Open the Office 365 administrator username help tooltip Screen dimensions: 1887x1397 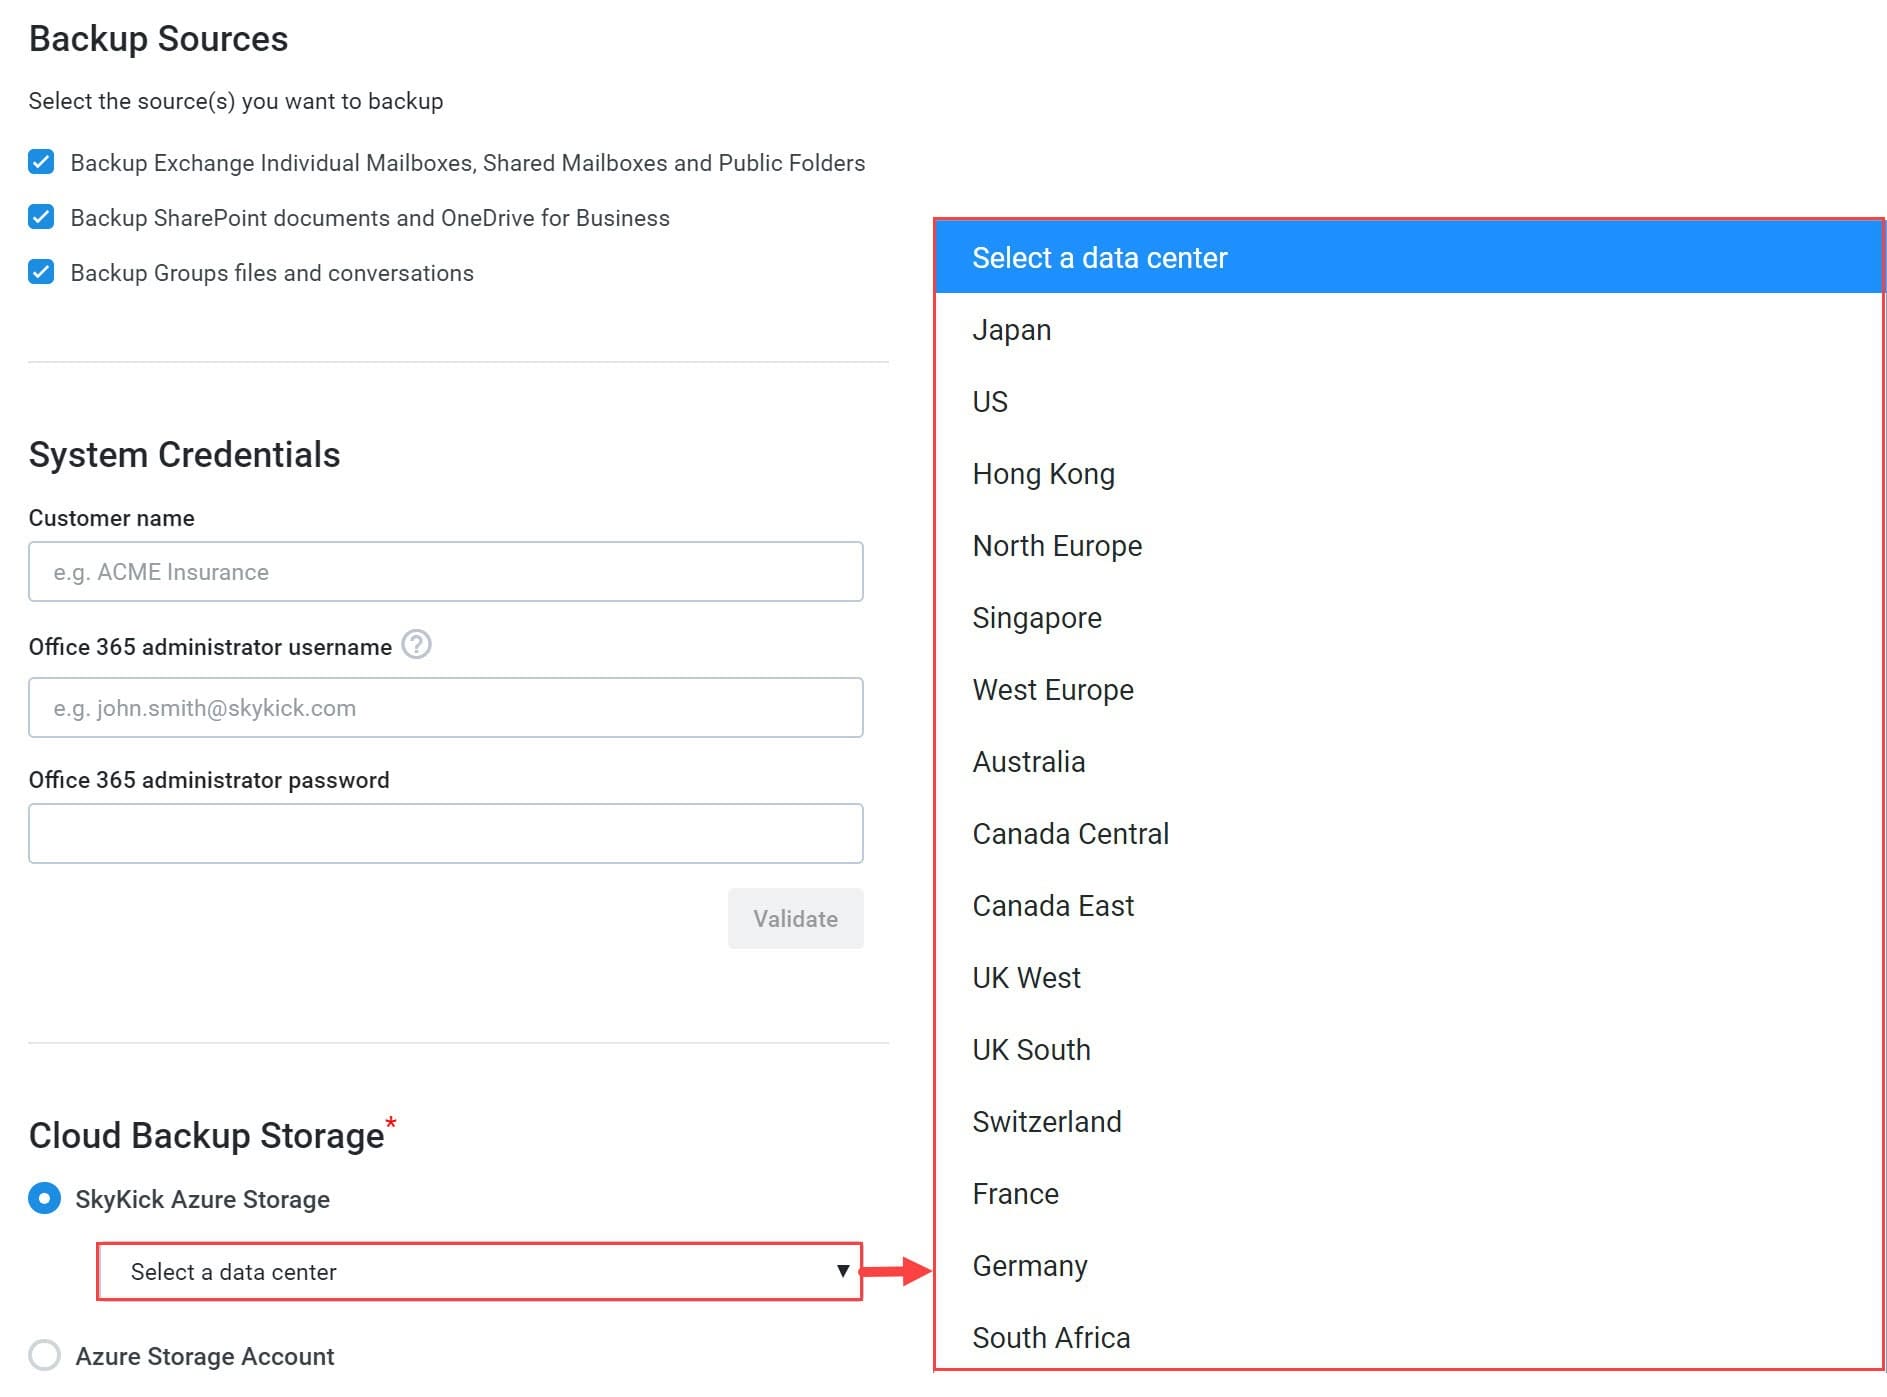click(418, 646)
